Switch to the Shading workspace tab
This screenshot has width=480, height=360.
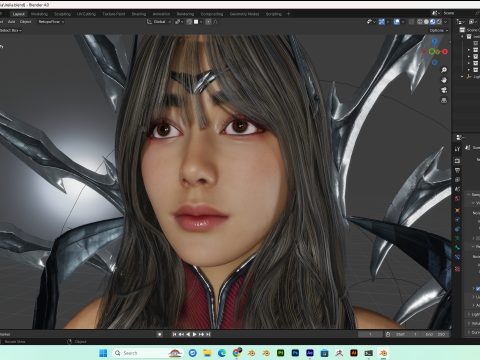click(x=139, y=14)
